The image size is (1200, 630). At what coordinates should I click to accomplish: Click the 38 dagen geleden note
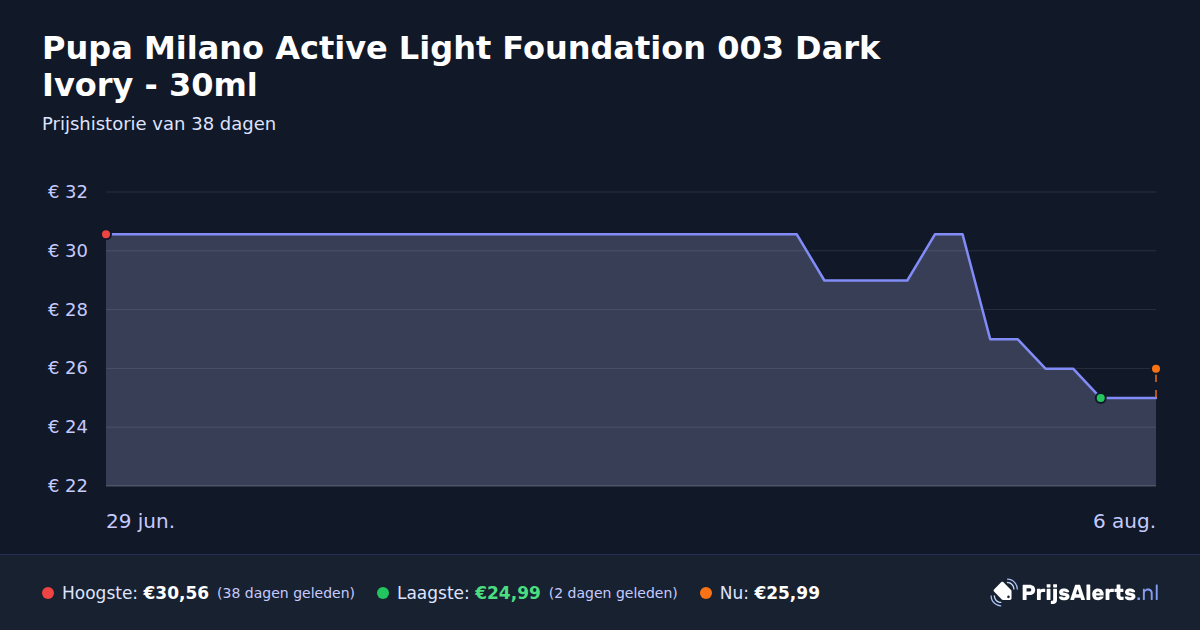(x=286, y=593)
